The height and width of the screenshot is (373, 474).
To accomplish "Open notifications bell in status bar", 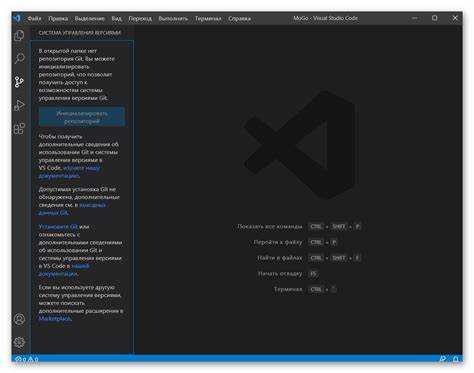I will coord(456,359).
